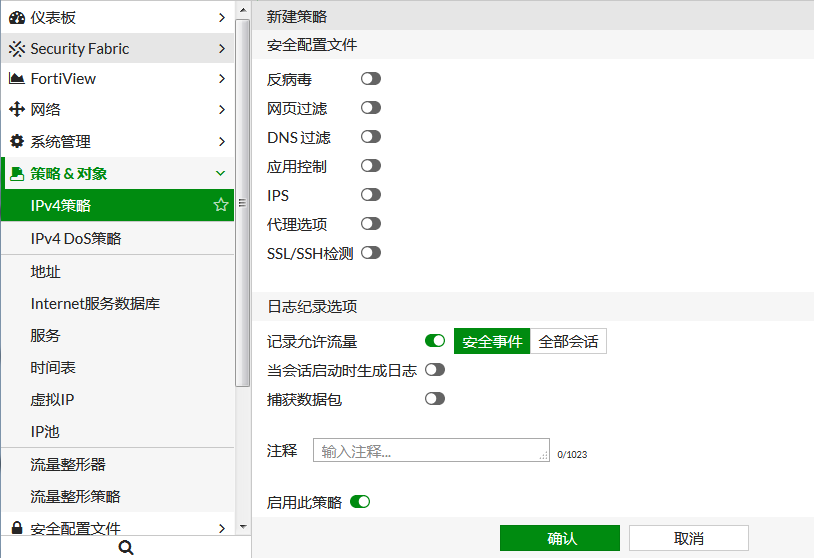Select the 安全事件 logging option
The image size is (814, 558).
[x=492, y=341]
